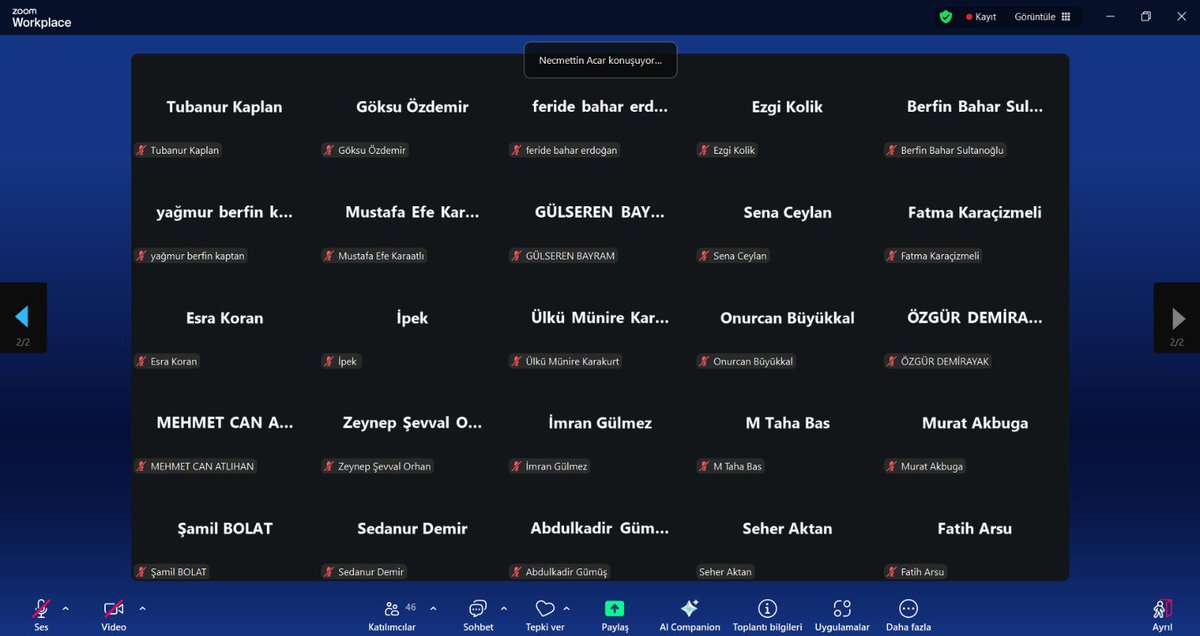The image size is (1200, 636).
Task: Select Göksu Özdemir participant tile
Action: click(x=412, y=107)
